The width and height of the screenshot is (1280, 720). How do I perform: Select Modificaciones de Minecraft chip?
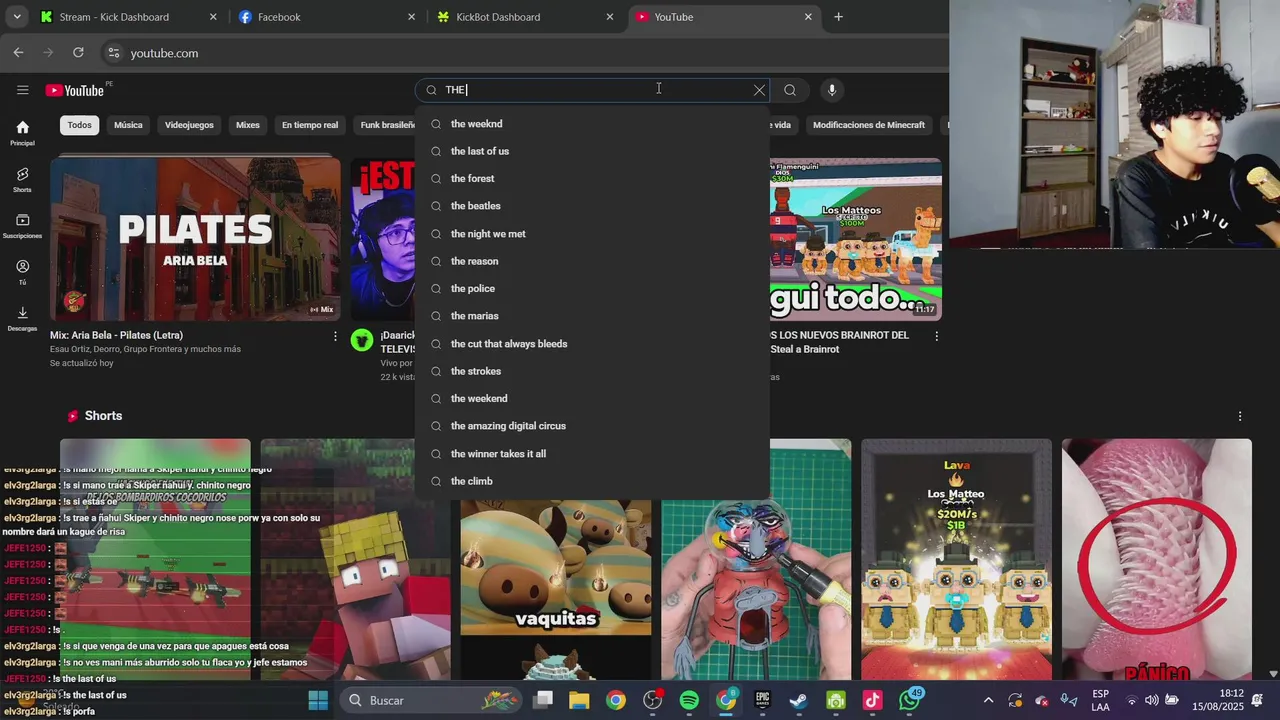[869, 125]
